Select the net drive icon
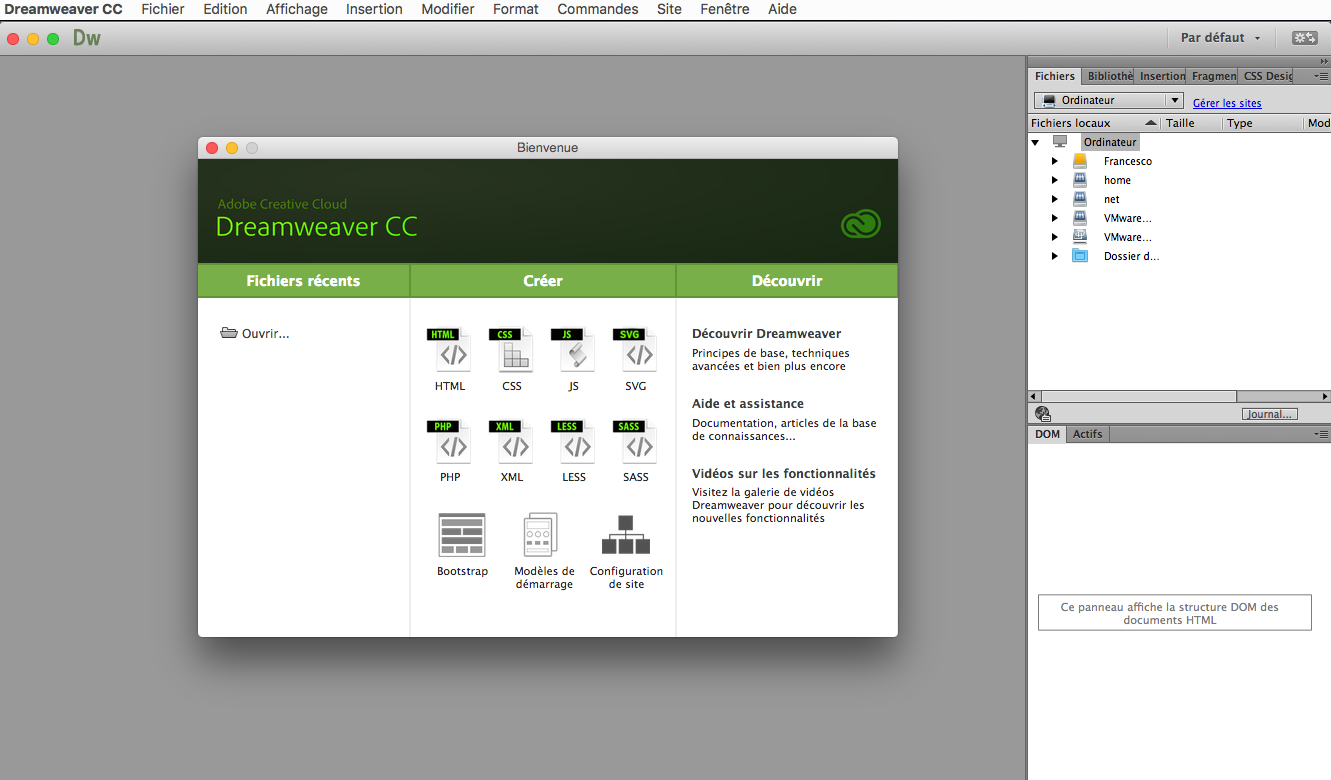The width and height of the screenshot is (1331, 780). 1080,199
